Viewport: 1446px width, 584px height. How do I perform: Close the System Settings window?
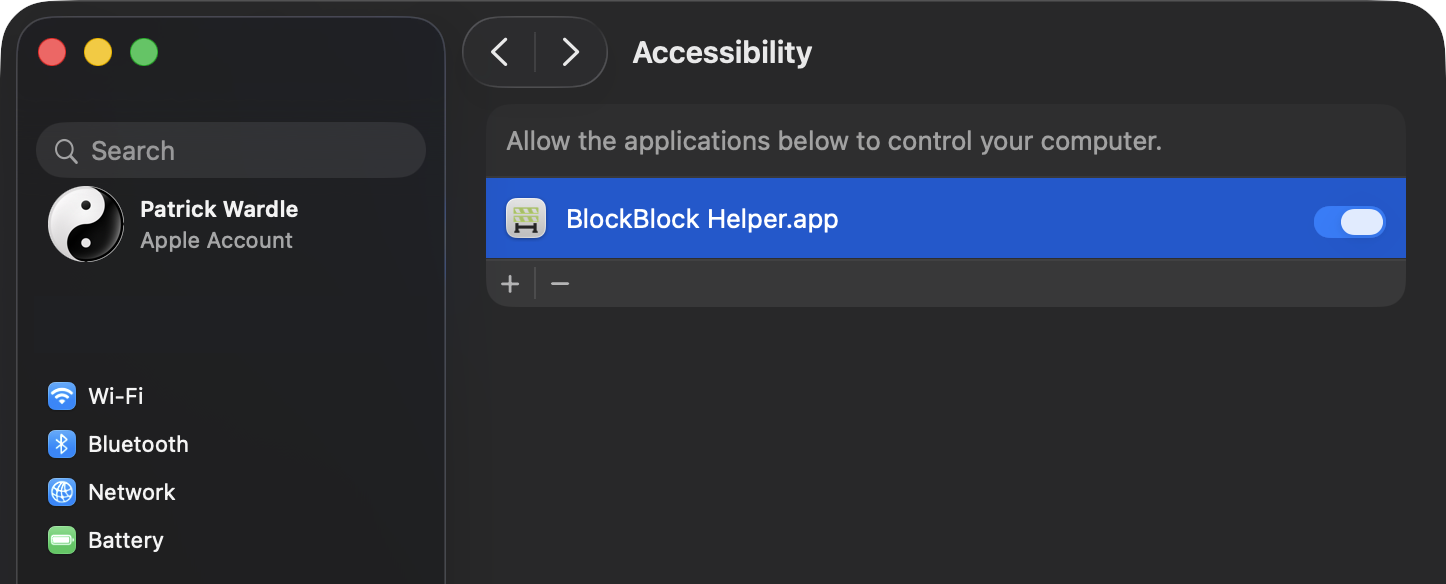click(52, 52)
